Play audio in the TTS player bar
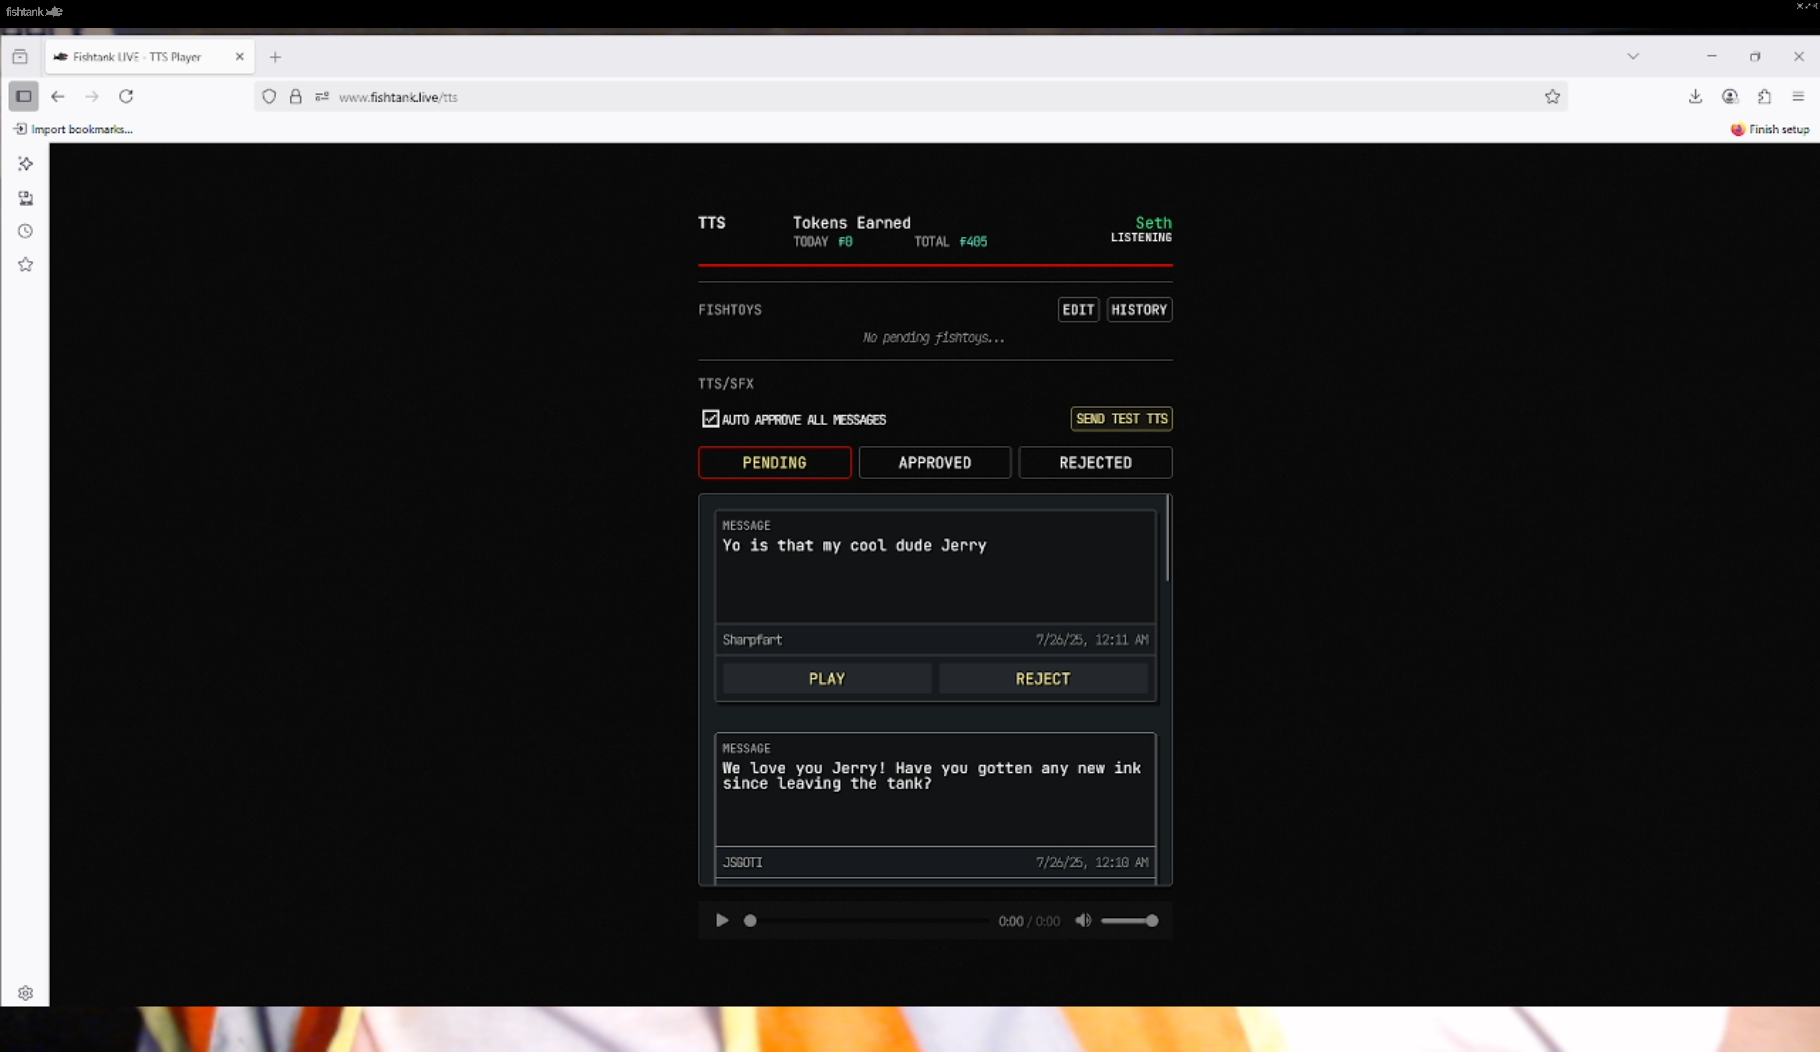 point(722,920)
